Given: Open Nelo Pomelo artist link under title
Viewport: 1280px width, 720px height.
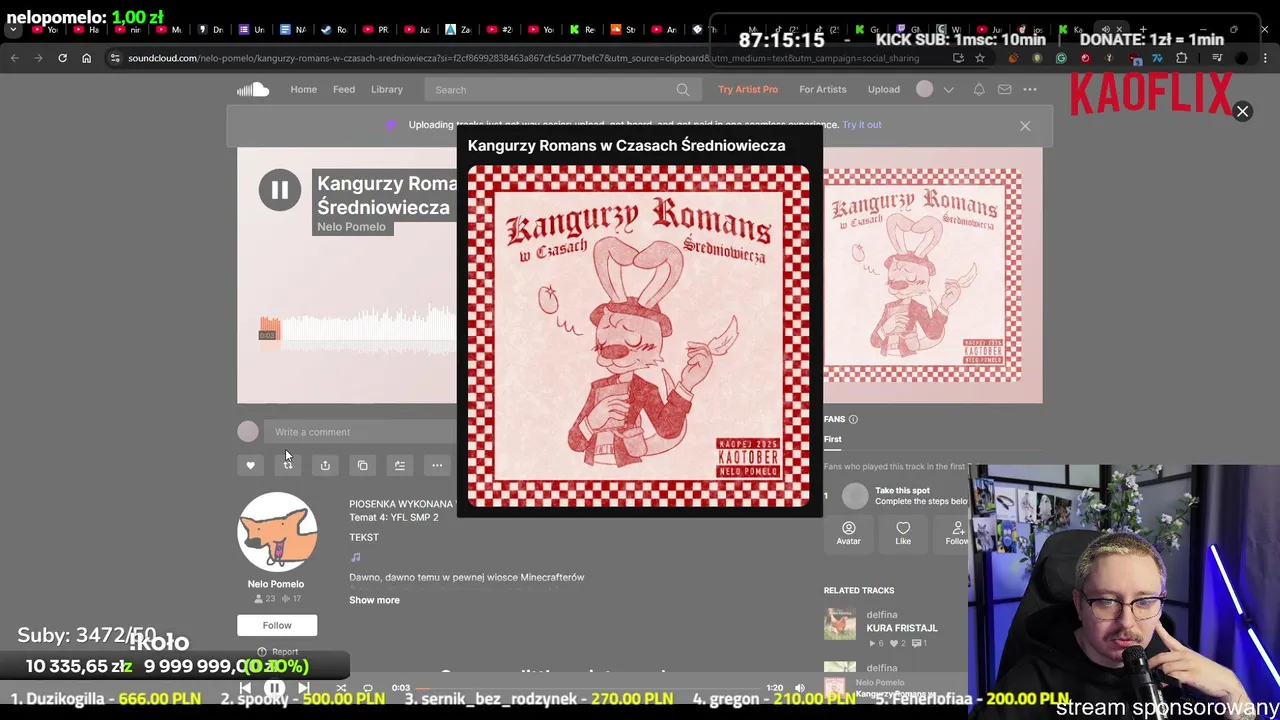Looking at the screenshot, I should [351, 227].
